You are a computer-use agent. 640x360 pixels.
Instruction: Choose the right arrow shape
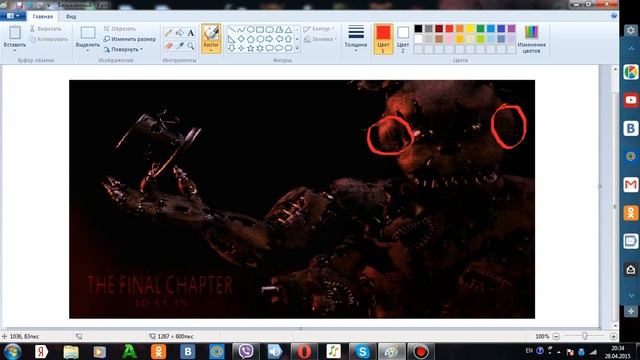[269, 39]
